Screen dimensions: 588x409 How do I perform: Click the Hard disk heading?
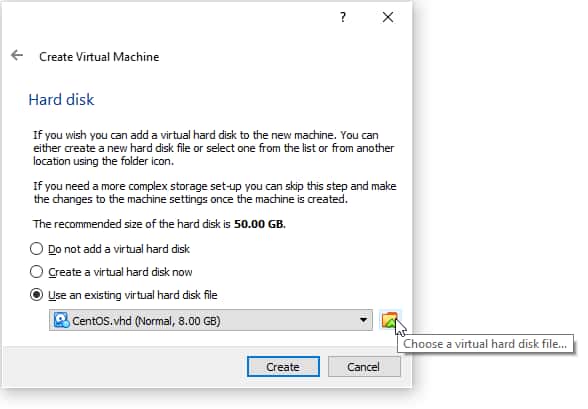[x=61, y=99]
